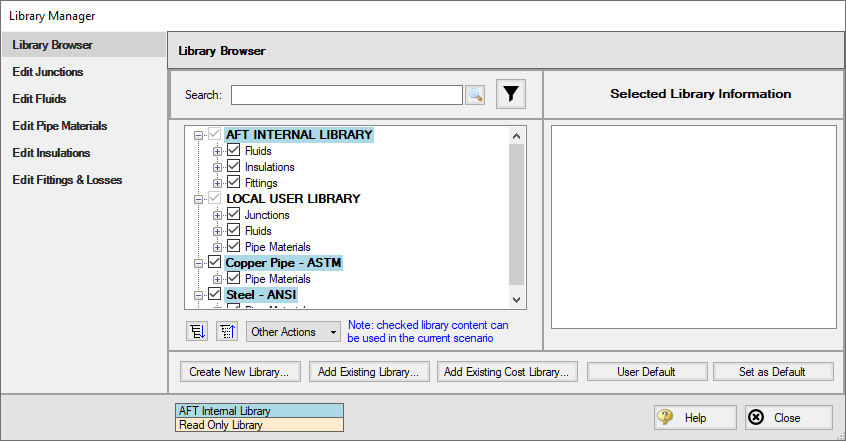
Task: Select the Fittings tree label
Action: (x=261, y=183)
